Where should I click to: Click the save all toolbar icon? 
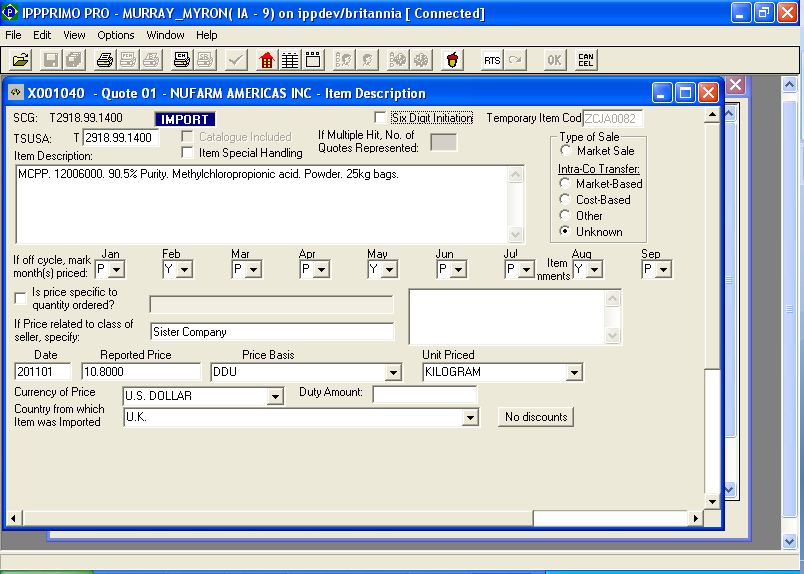pyautogui.click(x=74, y=60)
